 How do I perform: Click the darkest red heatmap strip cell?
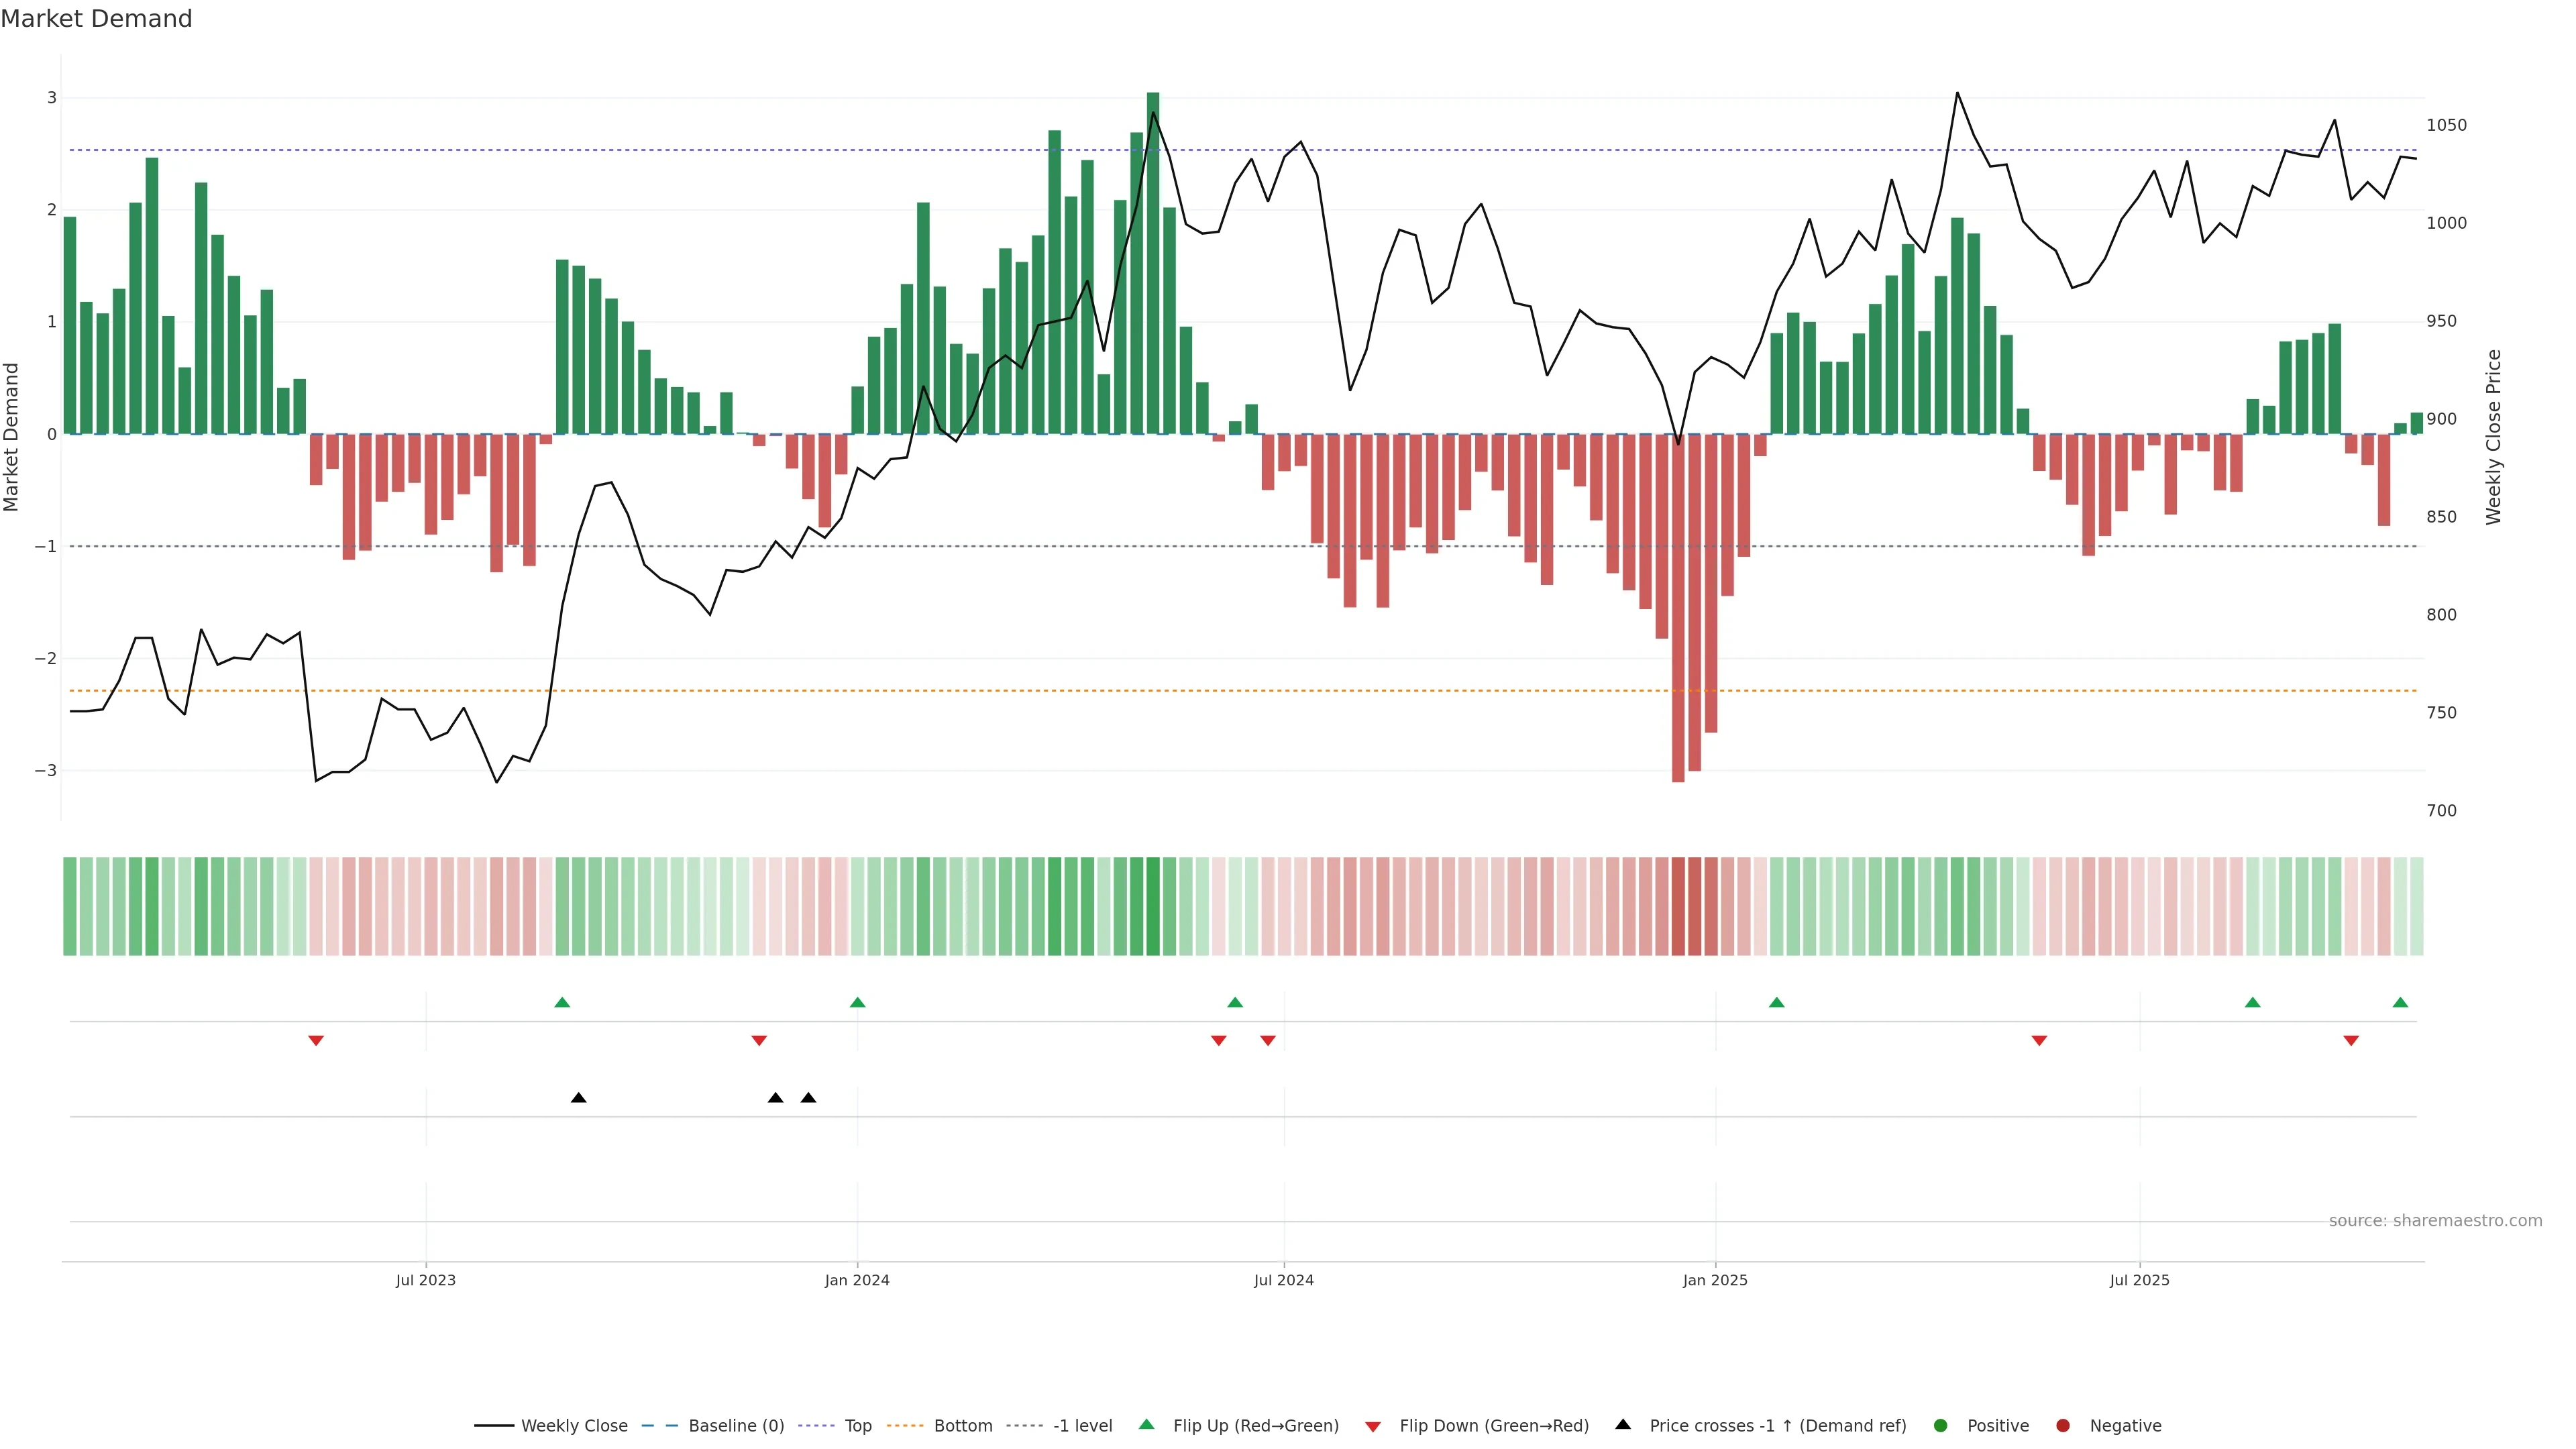1678,906
